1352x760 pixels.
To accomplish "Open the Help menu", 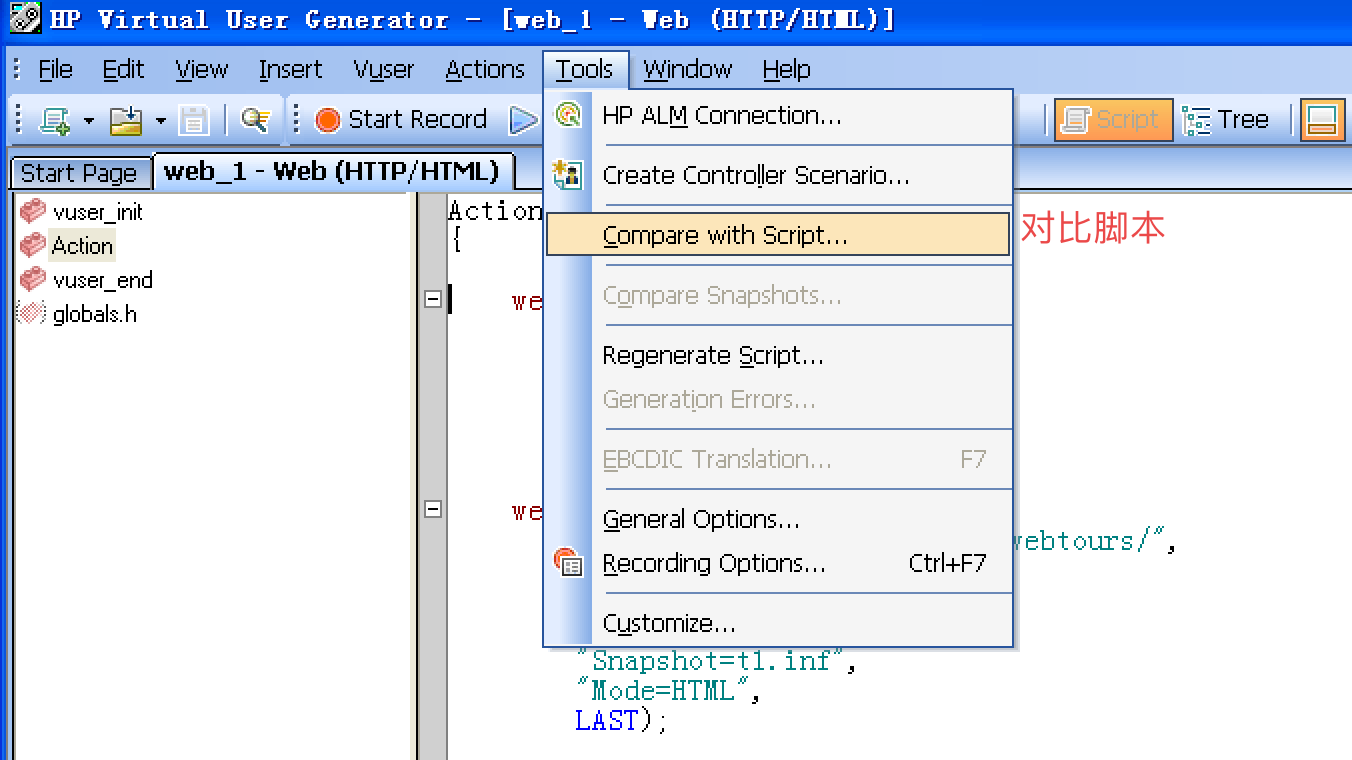I will 786,70.
